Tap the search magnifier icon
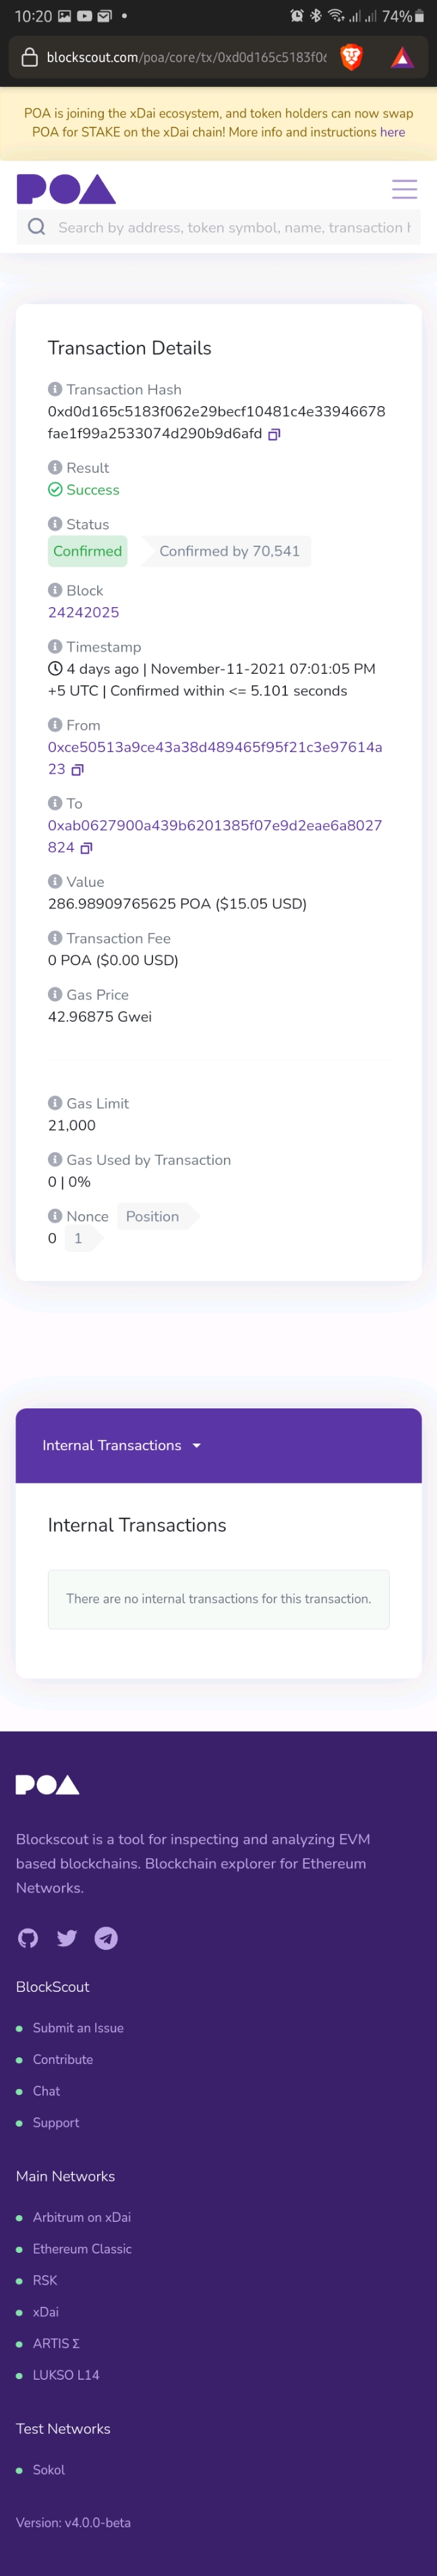Viewport: 437px width, 2576px height. click(36, 227)
